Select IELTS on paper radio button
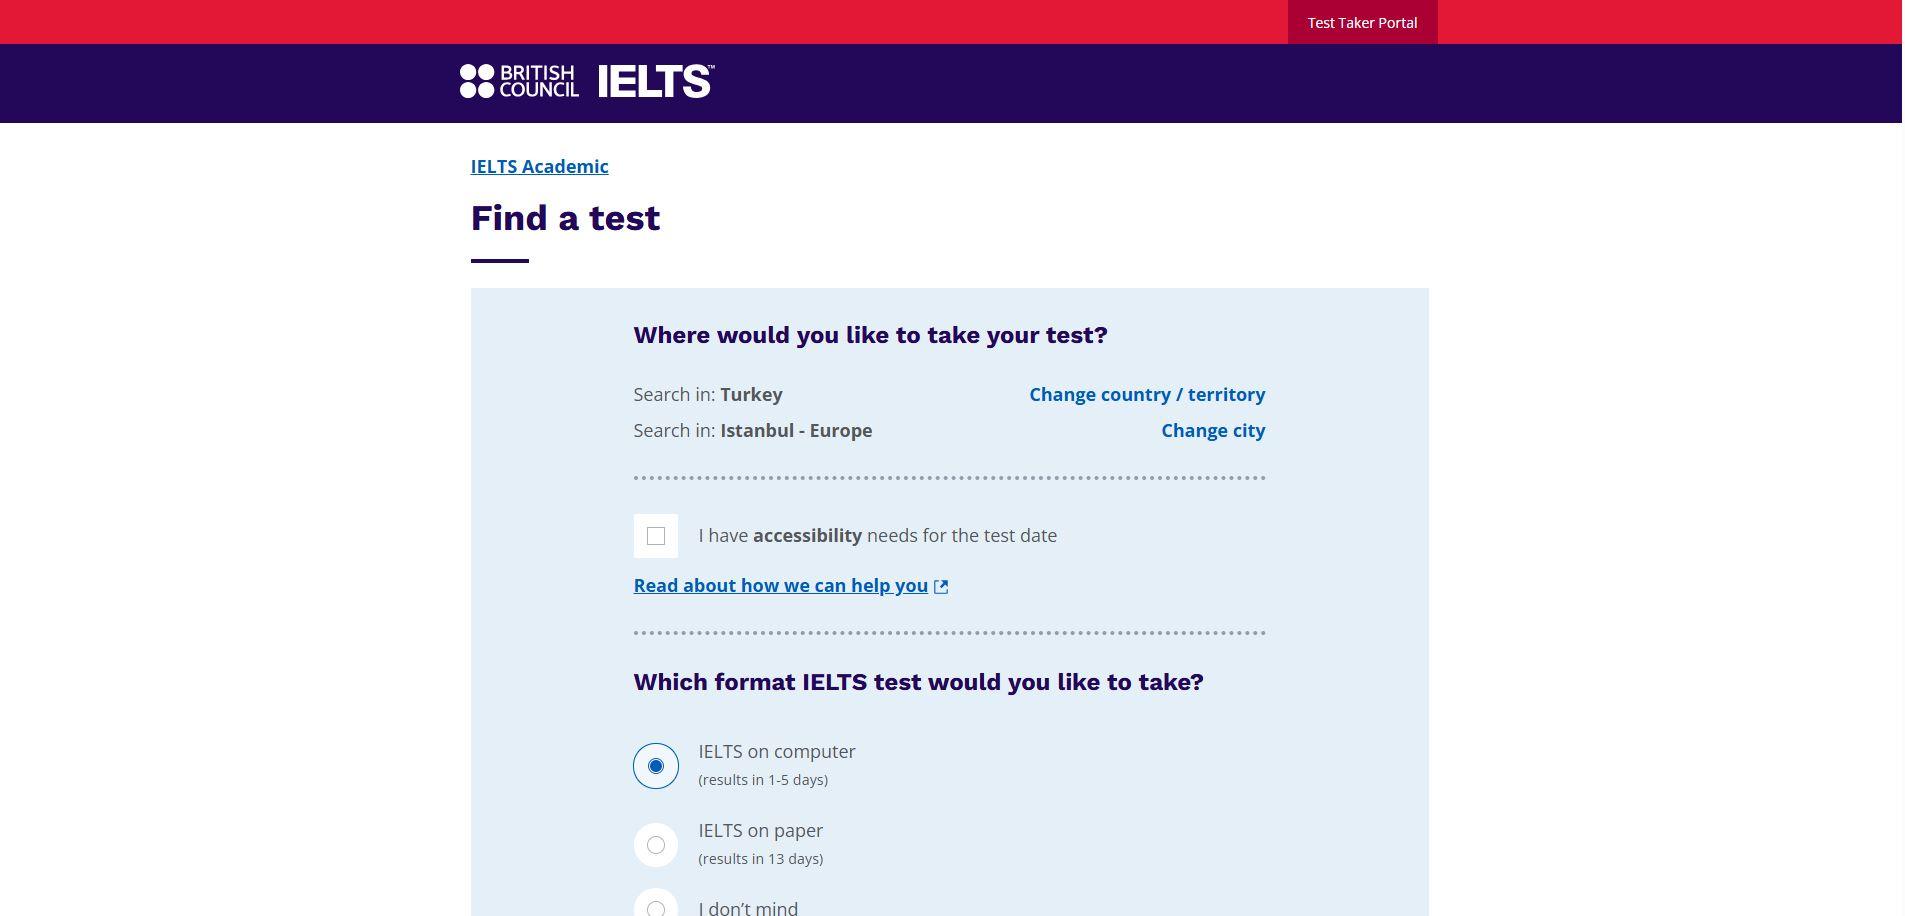 pyautogui.click(x=656, y=845)
